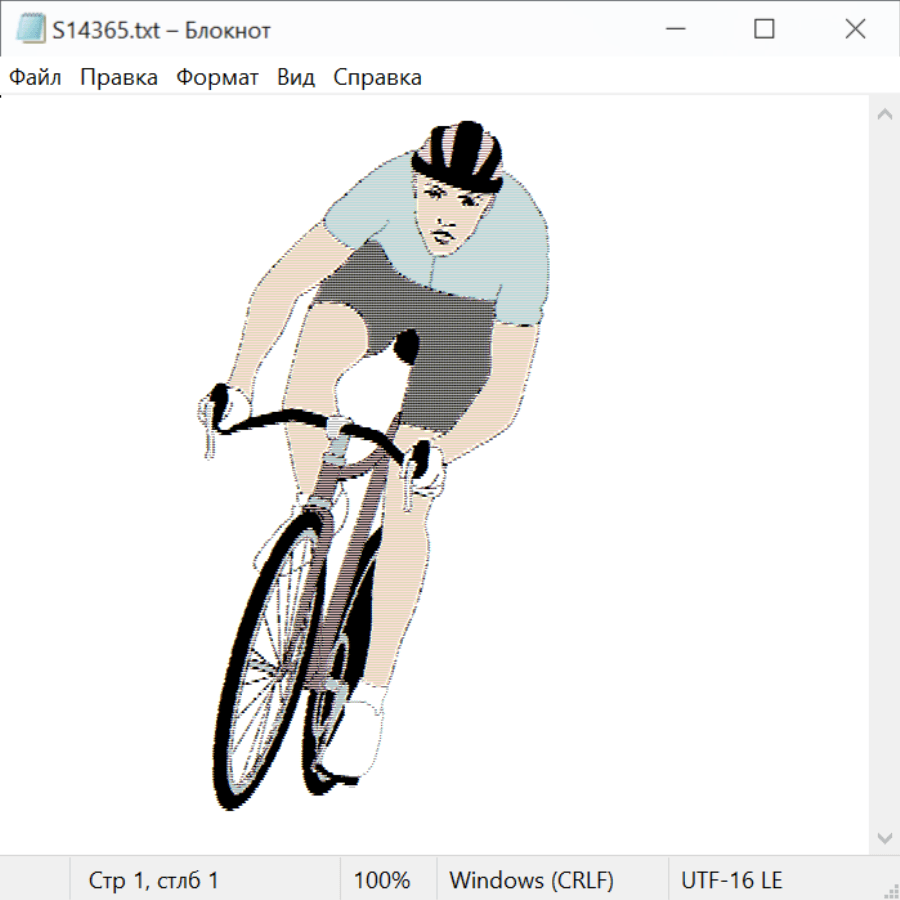Screen dimensions: 900x900
Task: Click the scroll down arrow
Action: point(884,837)
